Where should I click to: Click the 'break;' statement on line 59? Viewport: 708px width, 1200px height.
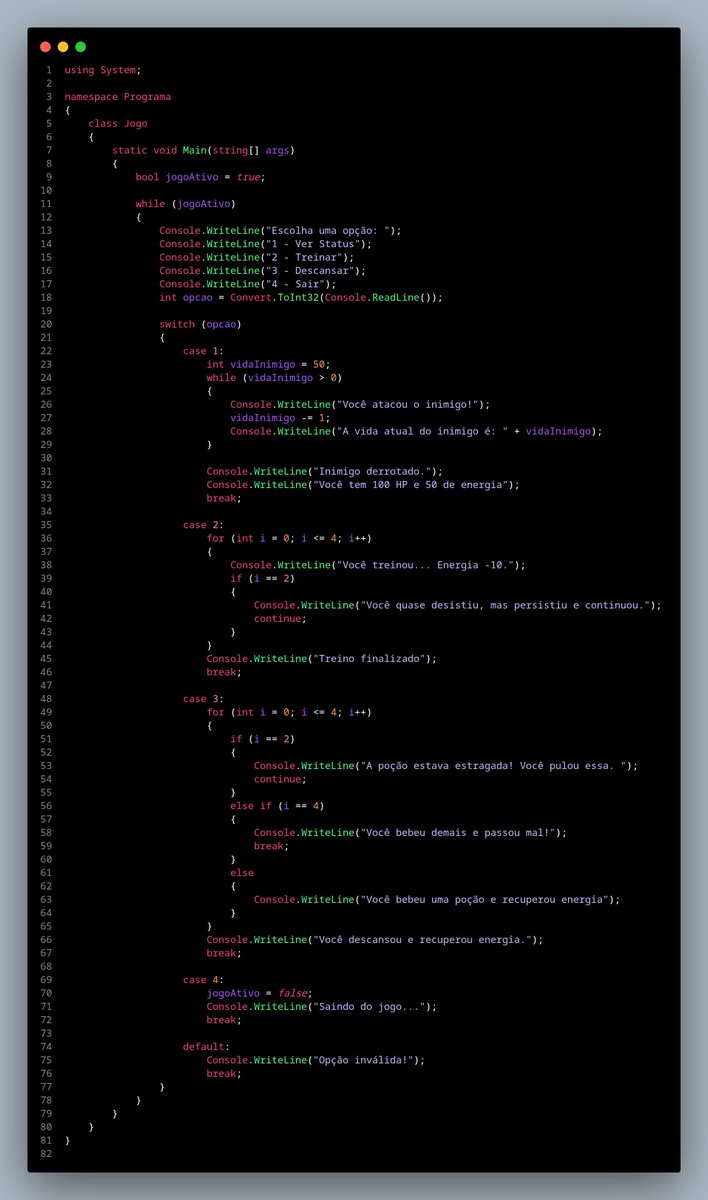pos(271,845)
